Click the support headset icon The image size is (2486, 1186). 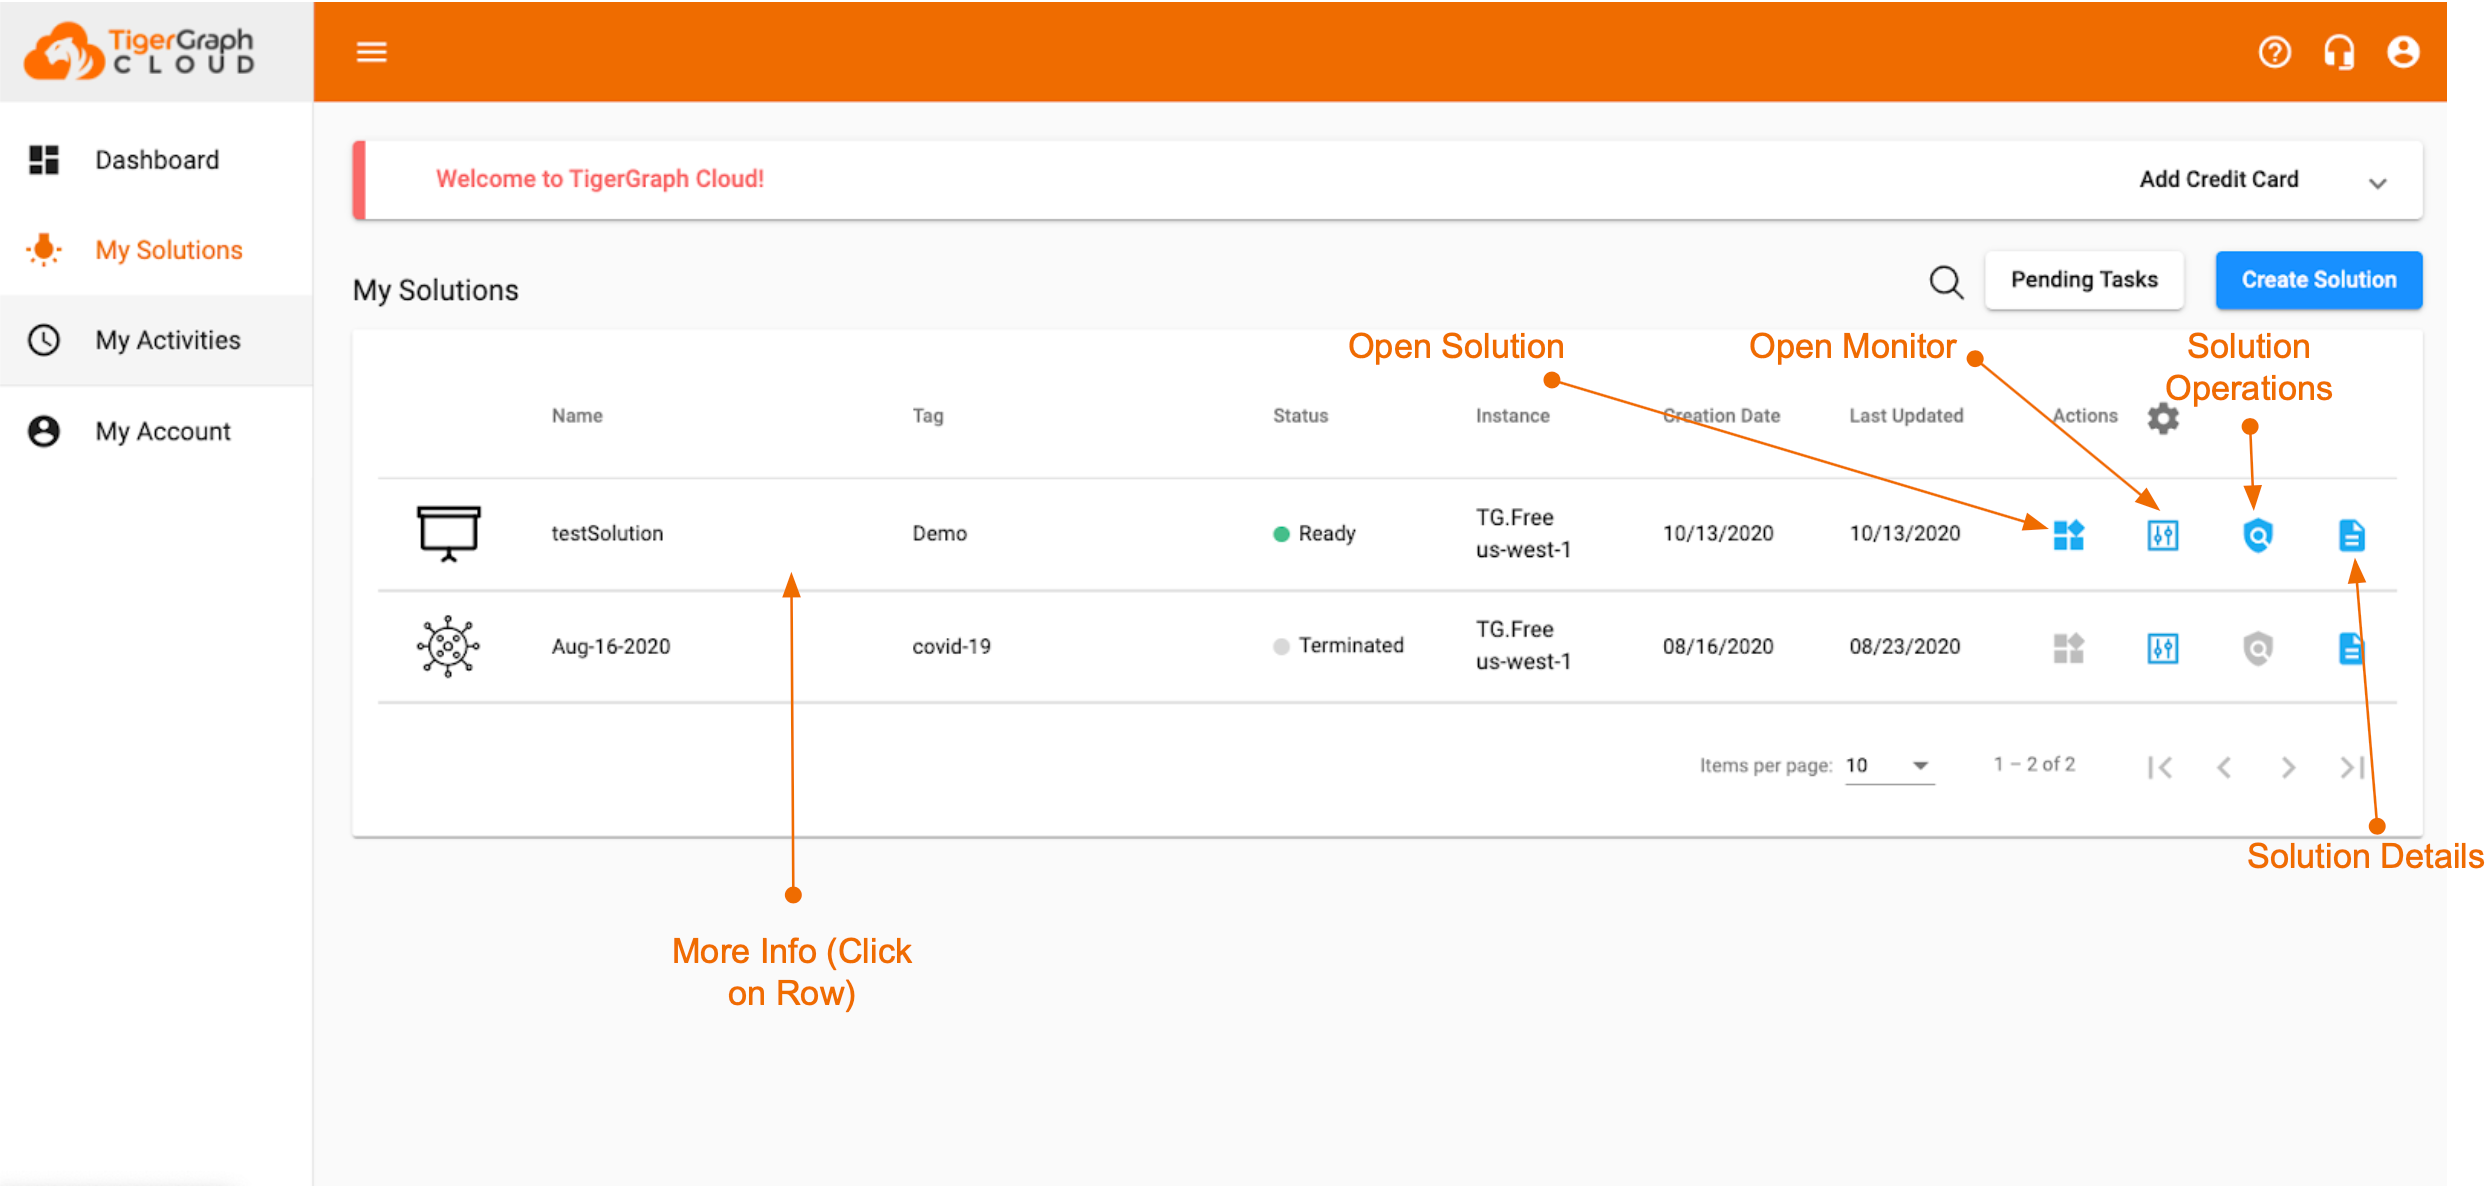click(2339, 52)
